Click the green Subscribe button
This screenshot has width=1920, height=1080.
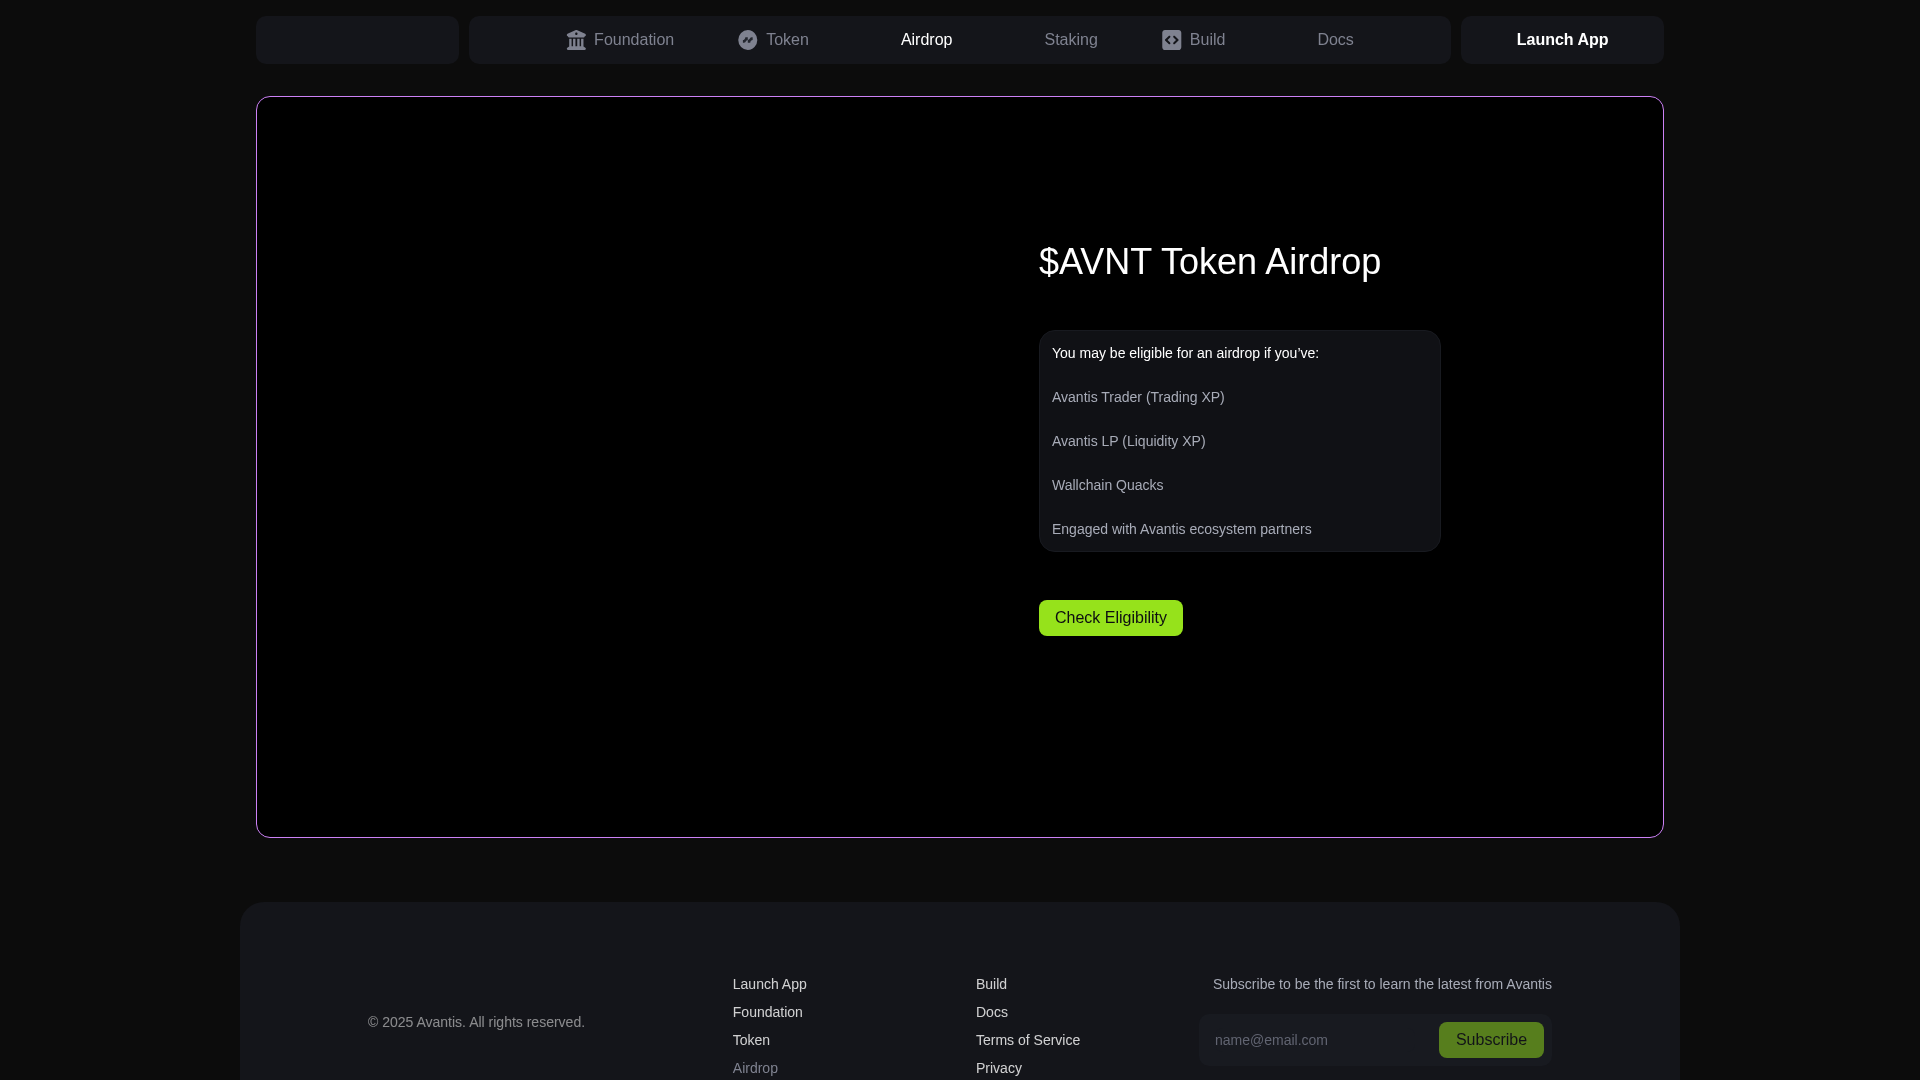point(1490,1040)
